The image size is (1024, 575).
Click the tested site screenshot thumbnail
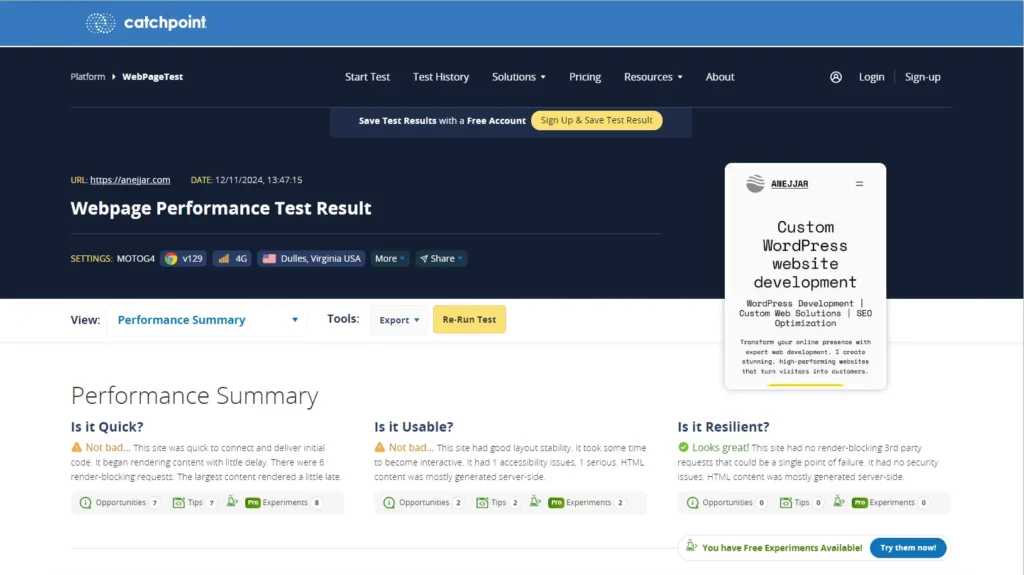point(805,276)
